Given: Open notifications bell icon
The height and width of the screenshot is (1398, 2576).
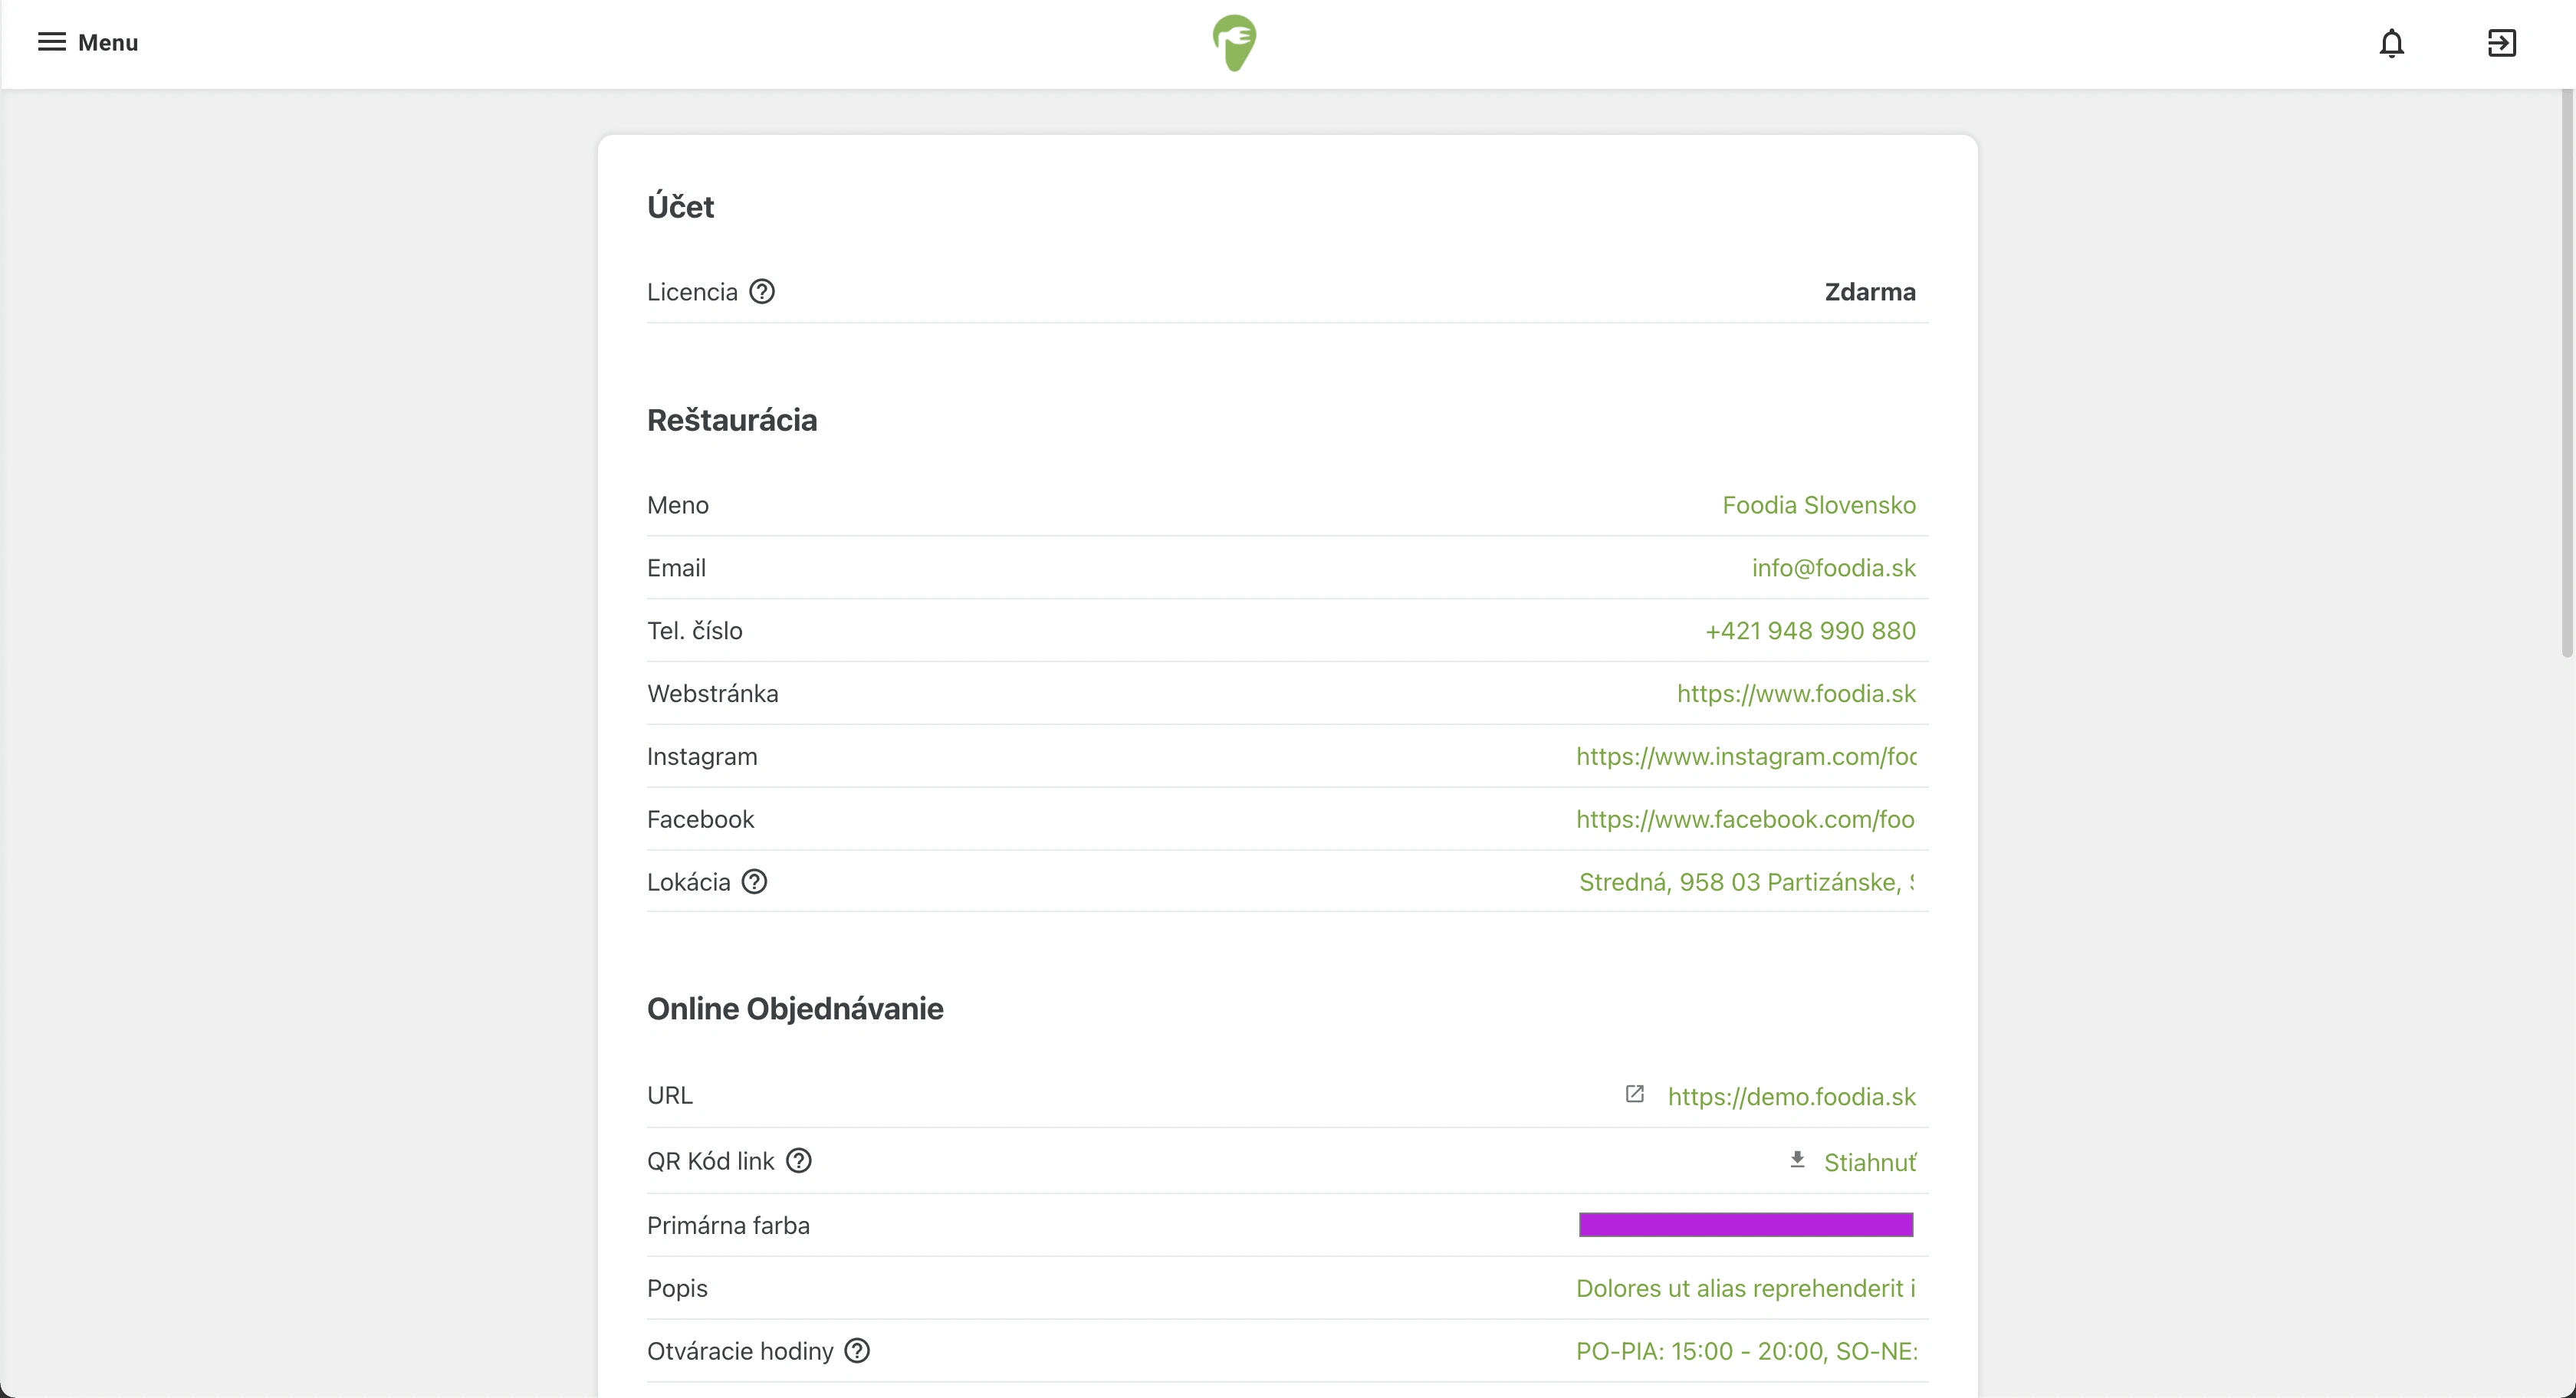Looking at the screenshot, I should (x=2391, y=43).
